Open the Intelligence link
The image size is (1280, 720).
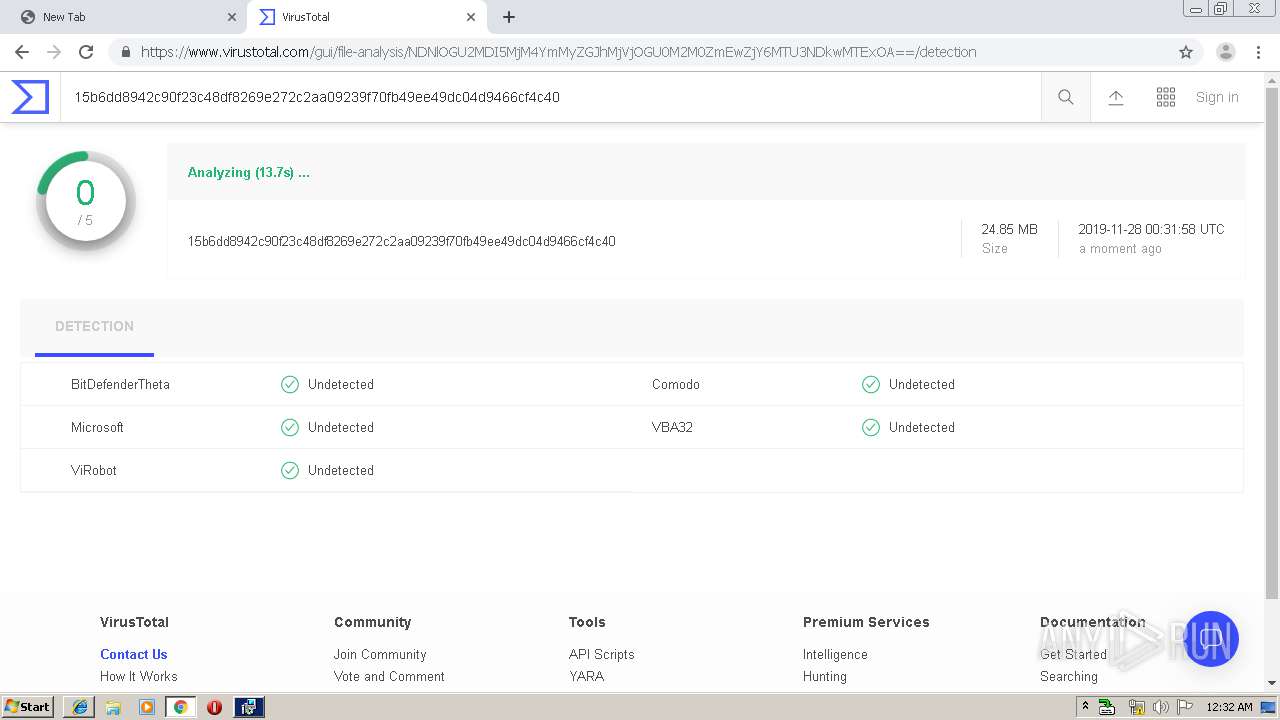point(835,654)
